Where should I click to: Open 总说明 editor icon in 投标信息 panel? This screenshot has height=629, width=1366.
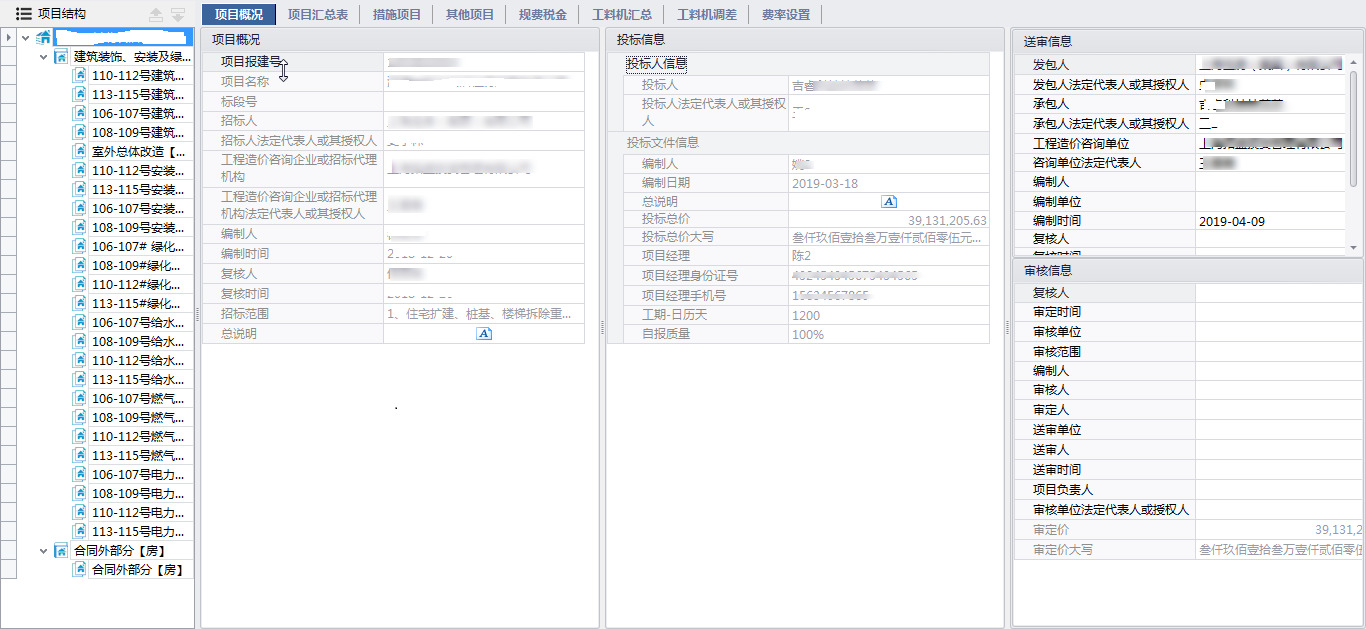click(889, 202)
